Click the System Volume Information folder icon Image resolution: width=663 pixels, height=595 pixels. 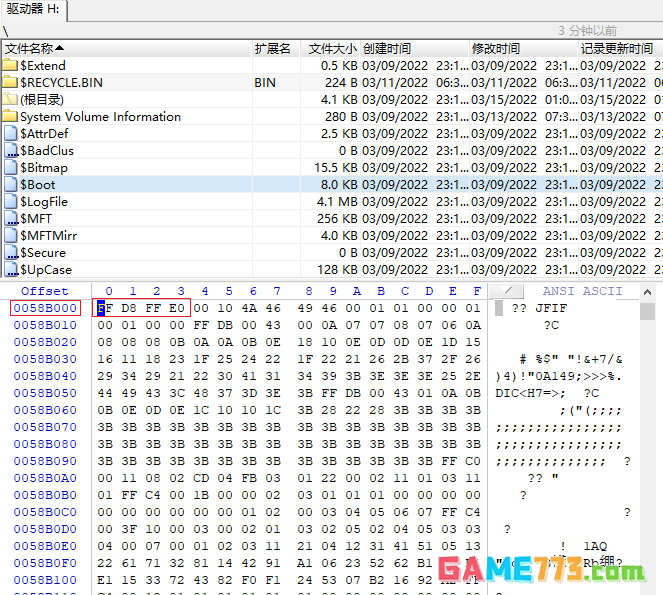click(x=10, y=117)
